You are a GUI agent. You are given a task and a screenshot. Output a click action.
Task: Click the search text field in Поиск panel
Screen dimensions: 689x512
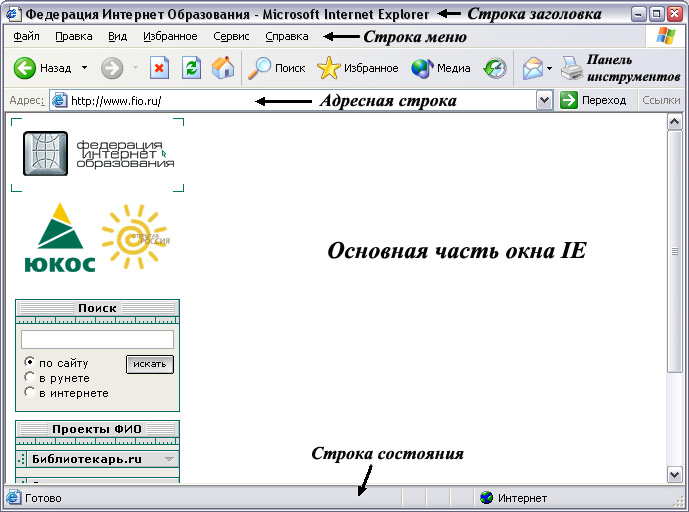(x=97, y=339)
